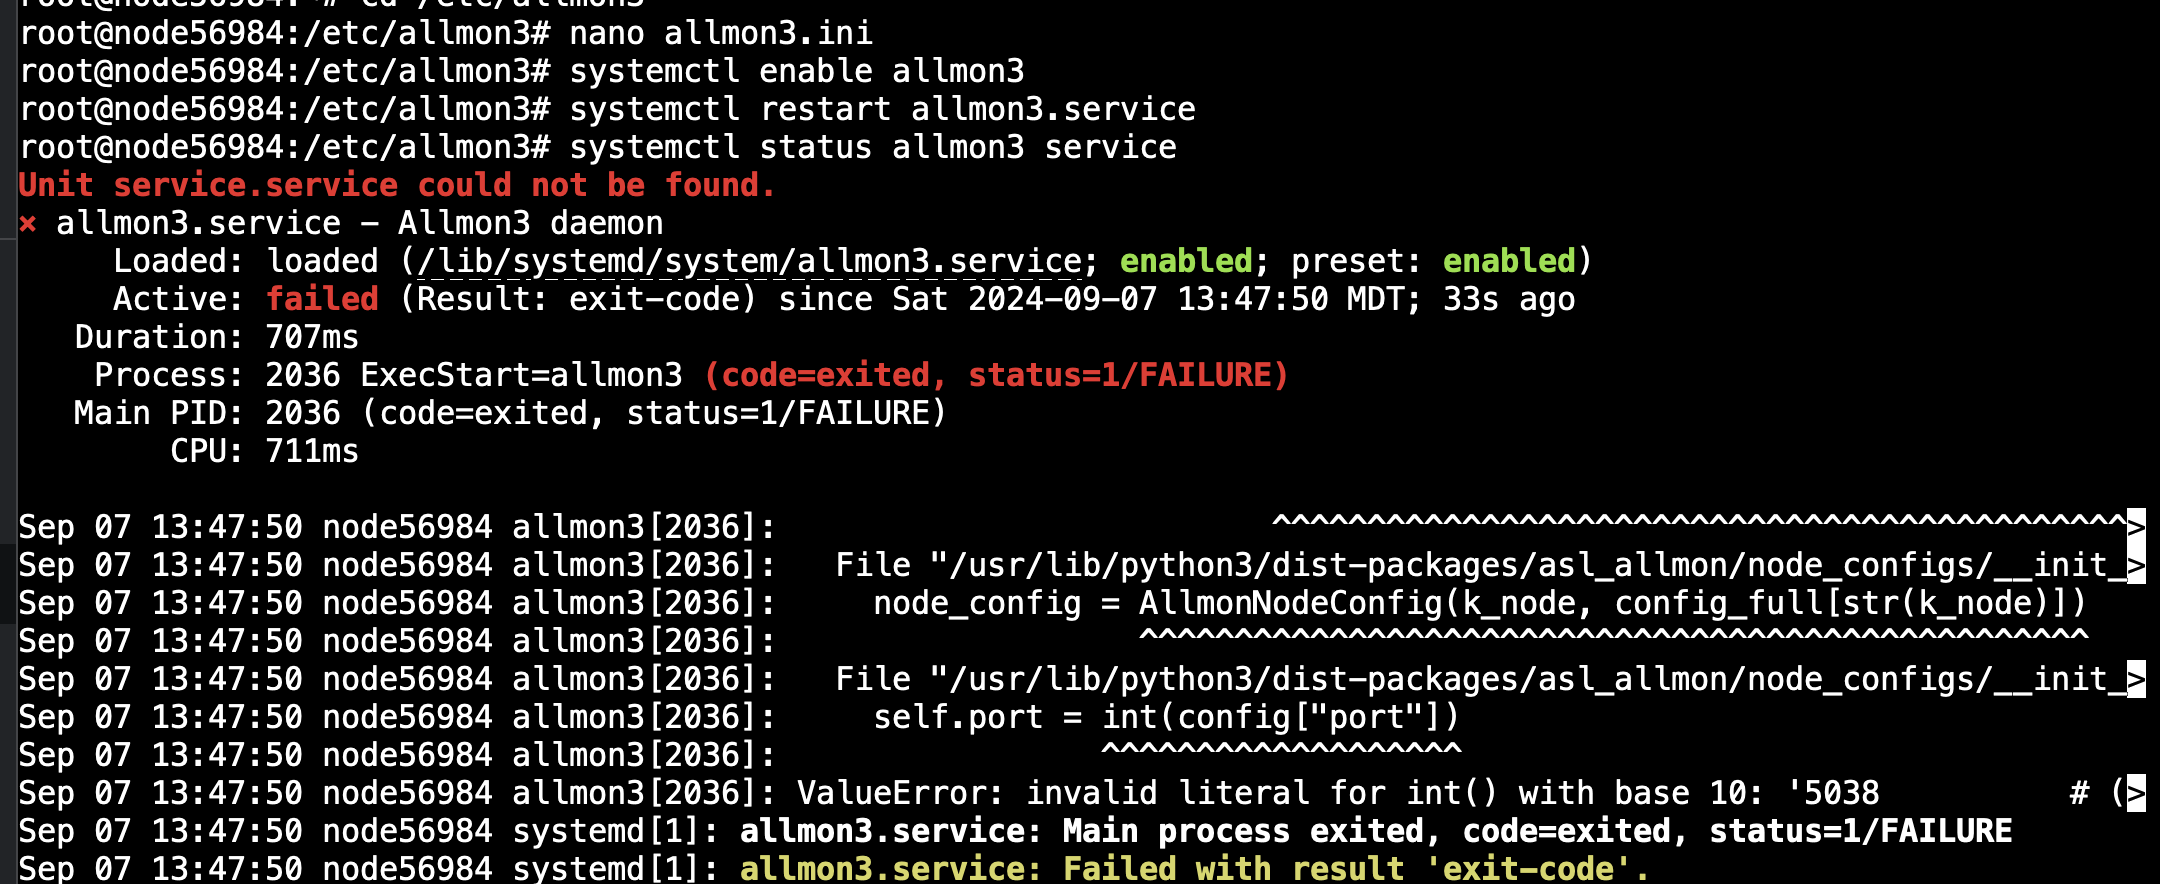The width and height of the screenshot is (2160, 884).
Task: Click the red × failure marker beside allmon3.service
Action: [x=28, y=224]
